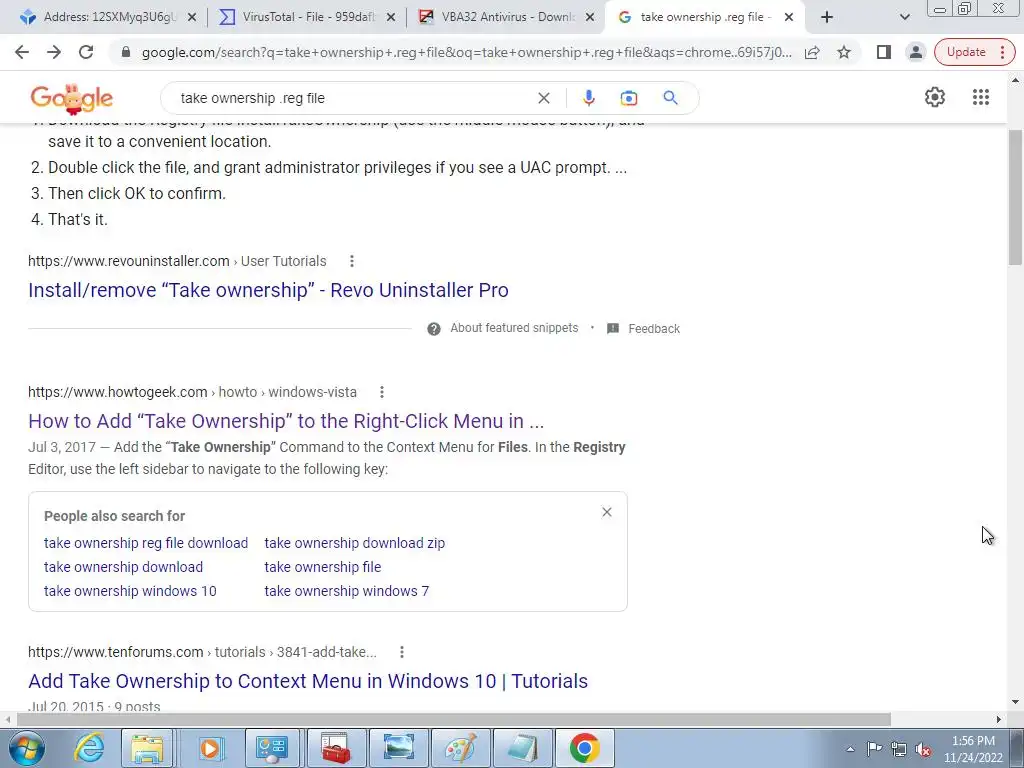This screenshot has width=1024, height=768.
Task: Click the vertical scrollbar thumb
Action: pyautogui.click(x=1016, y=197)
